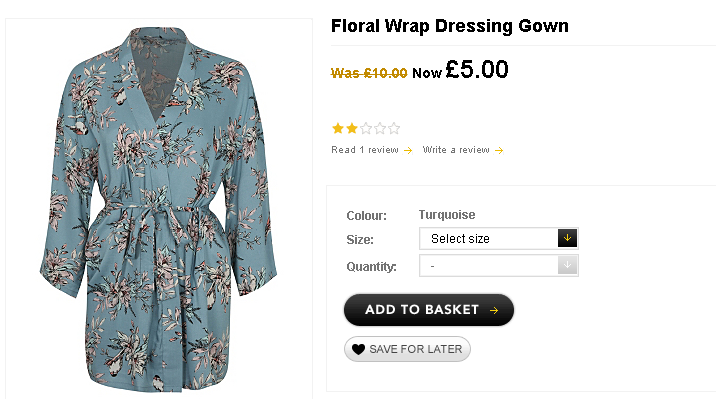Click the heart icon on Save For Later

click(x=358, y=349)
